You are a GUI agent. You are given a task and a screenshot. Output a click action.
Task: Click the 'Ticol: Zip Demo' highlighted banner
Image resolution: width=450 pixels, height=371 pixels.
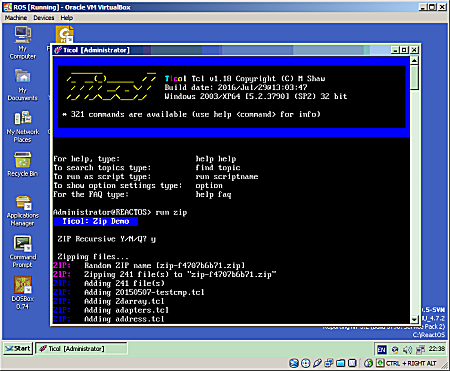coord(95,221)
